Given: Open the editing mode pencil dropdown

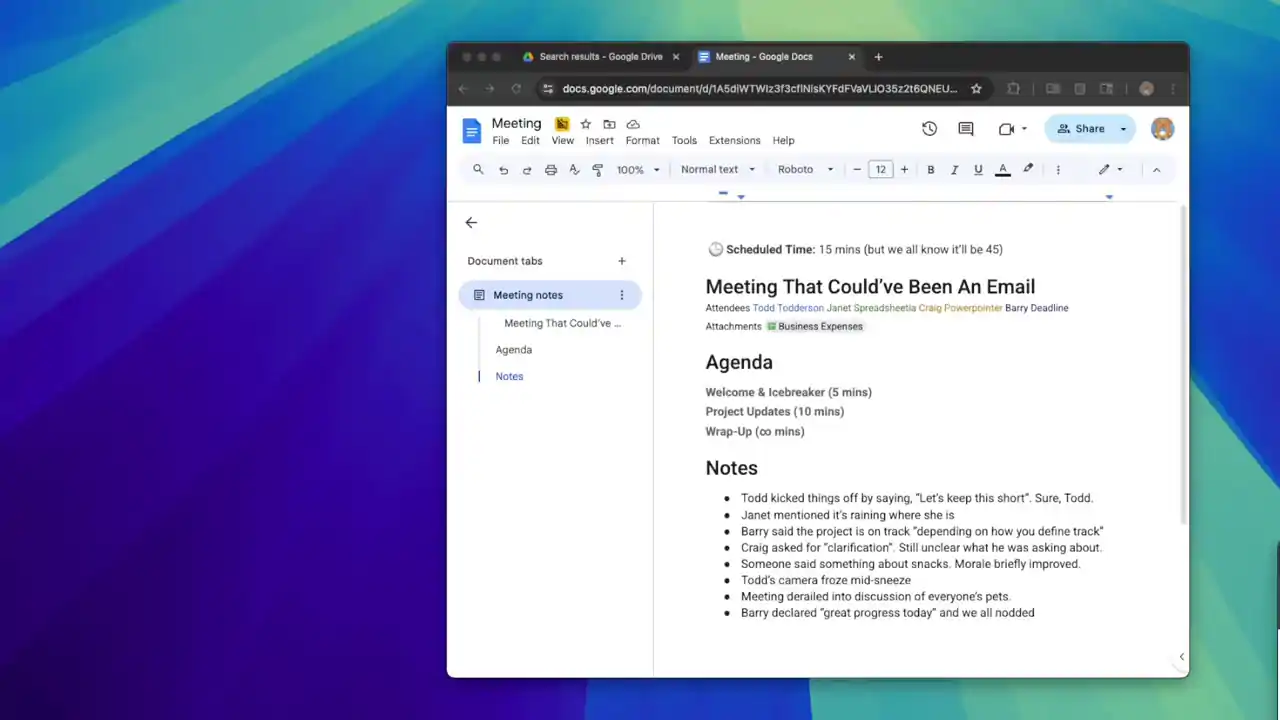Looking at the screenshot, I should coord(1110,170).
